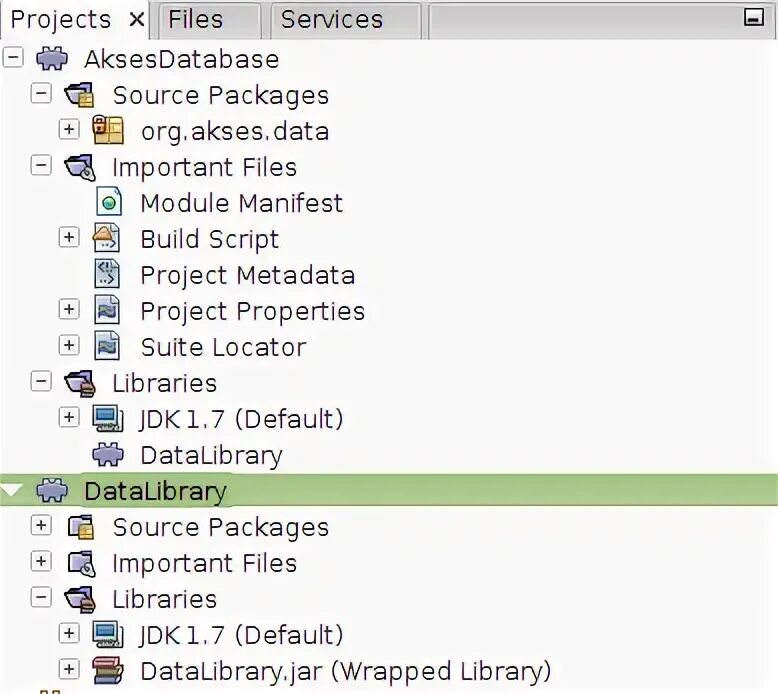The width and height of the screenshot is (778, 694).
Task: Click the highlighted DataLibrary project puzzle icon
Action: click(x=52, y=490)
